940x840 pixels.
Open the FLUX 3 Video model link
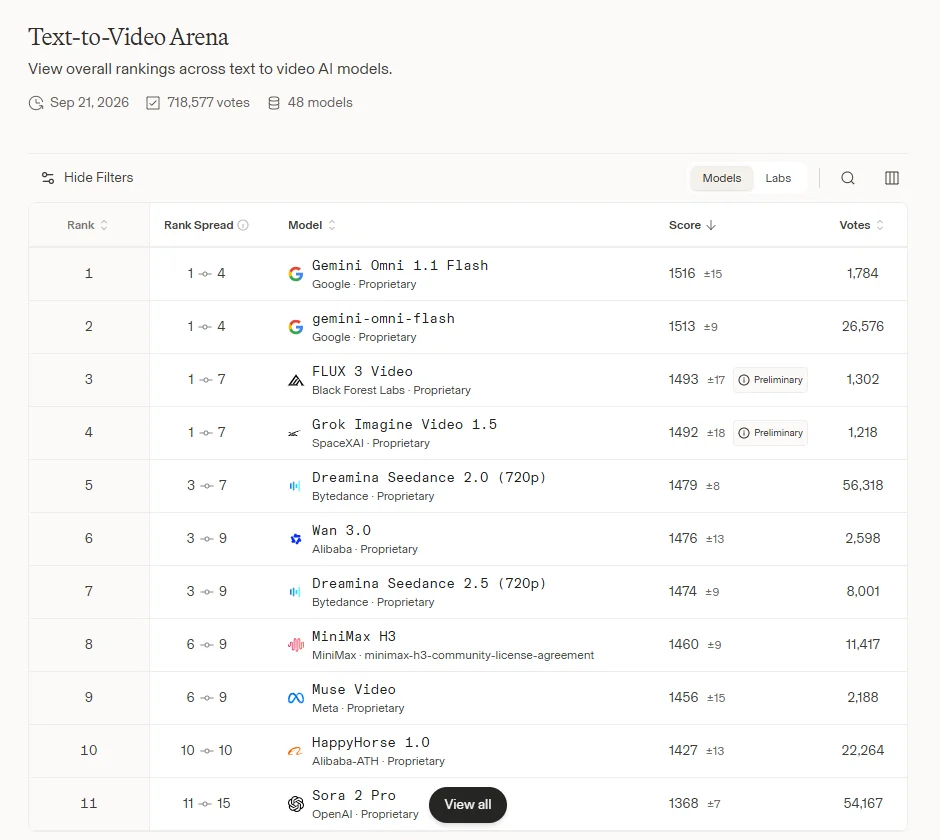(362, 372)
